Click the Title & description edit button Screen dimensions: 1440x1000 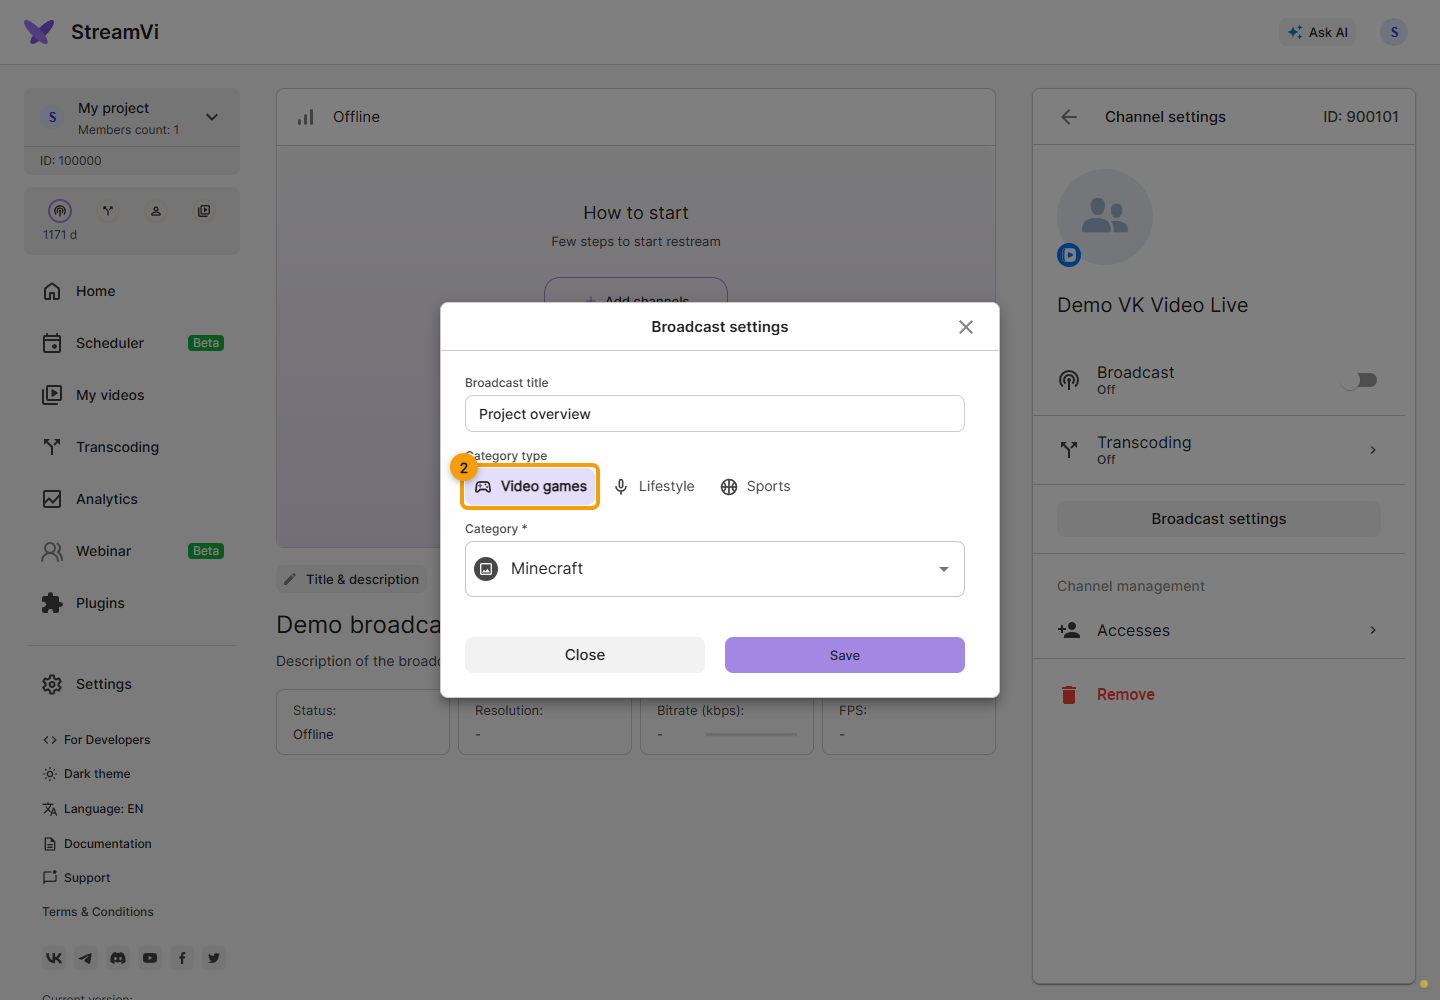[x=351, y=579]
